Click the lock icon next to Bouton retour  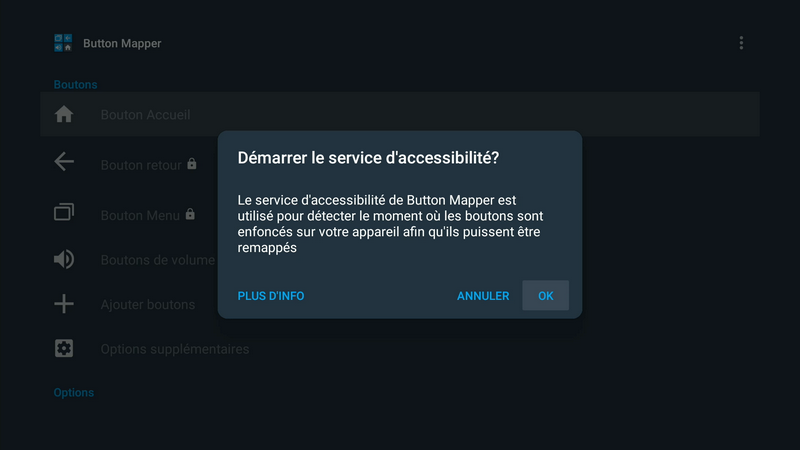pyautogui.click(x=192, y=164)
